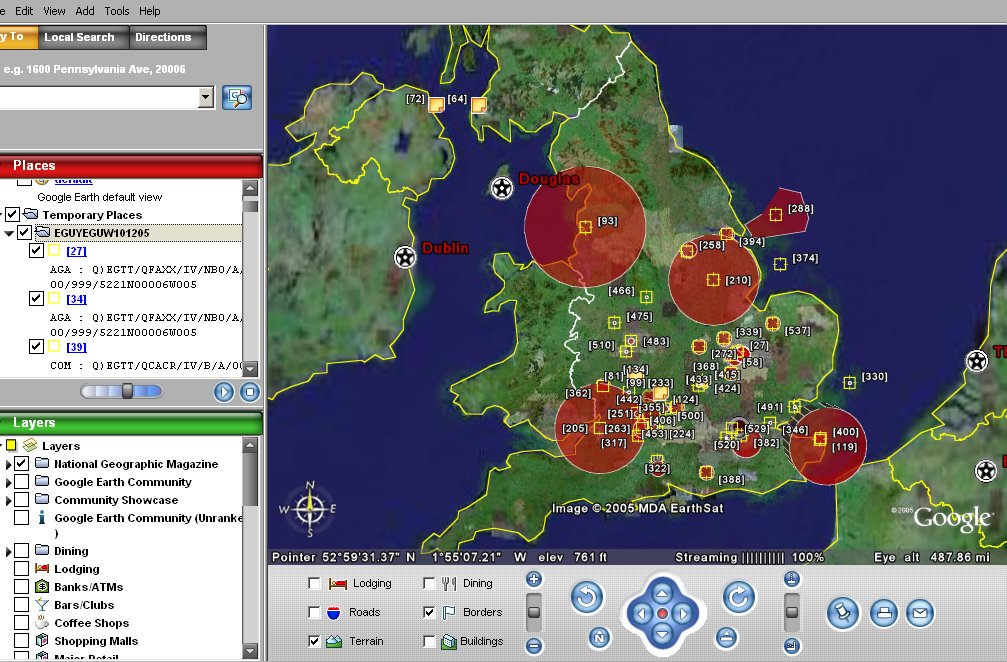Collapse the EGUYEGUW101205 folder
This screenshot has height=662, width=1007.
point(9,233)
